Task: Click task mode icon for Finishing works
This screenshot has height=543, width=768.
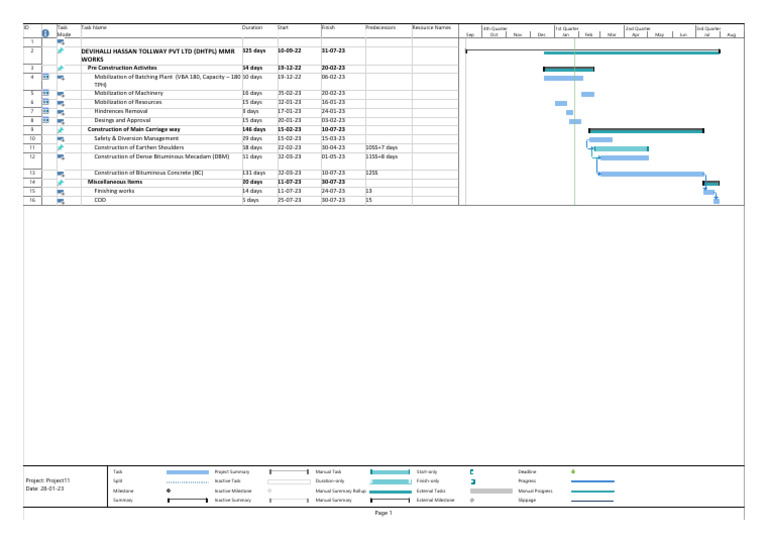Action: [x=61, y=191]
